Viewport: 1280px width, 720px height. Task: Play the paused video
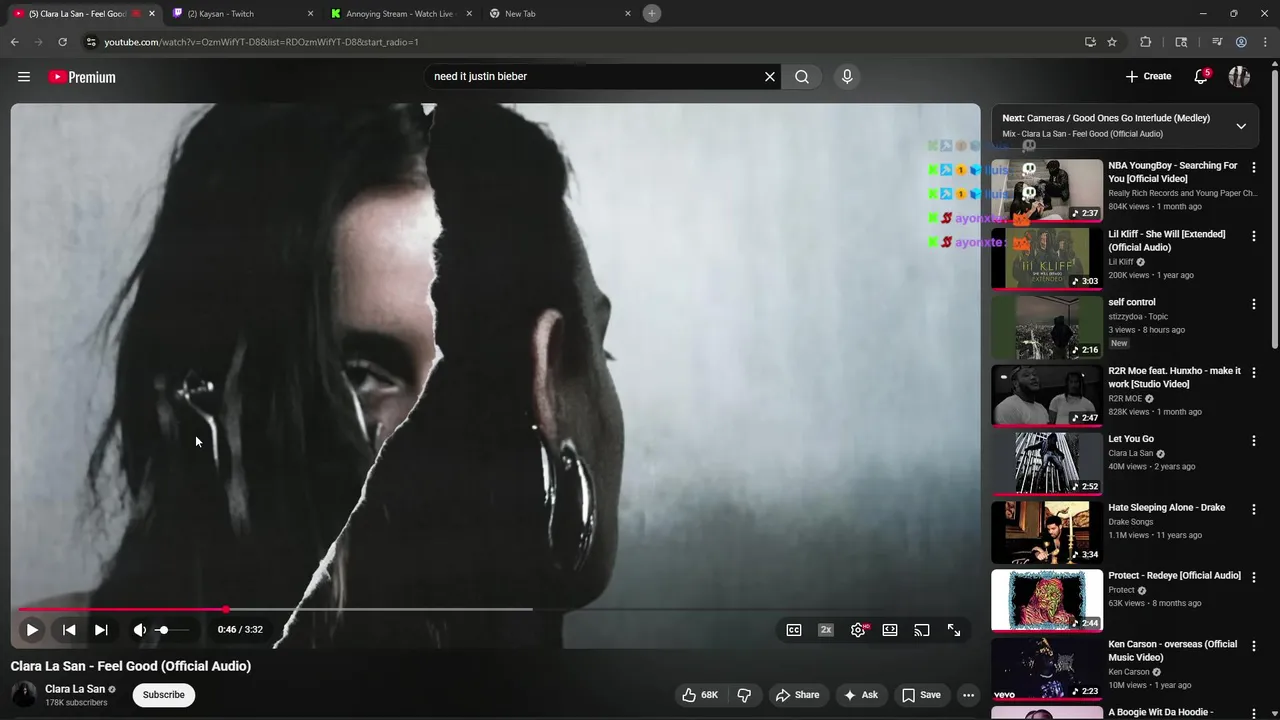tap(32, 630)
